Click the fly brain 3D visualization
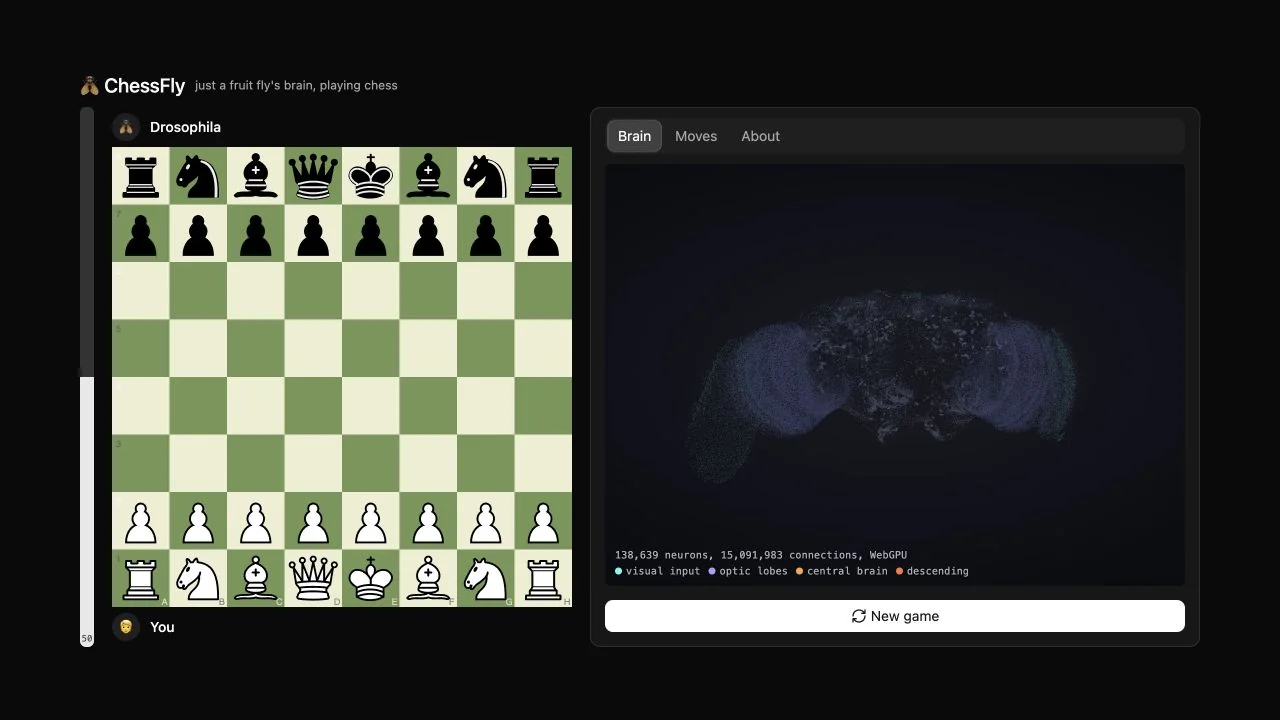The height and width of the screenshot is (720, 1280). [895, 375]
